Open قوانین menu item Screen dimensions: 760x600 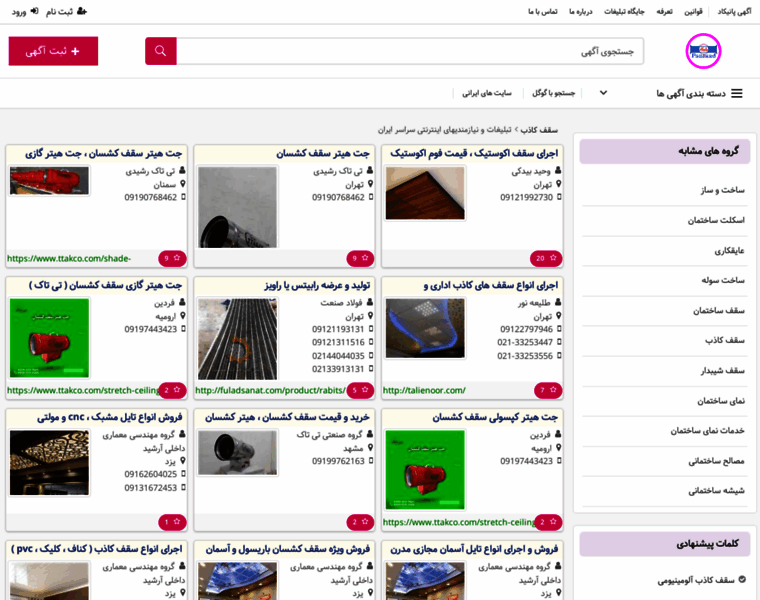pyautogui.click(x=693, y=12)
